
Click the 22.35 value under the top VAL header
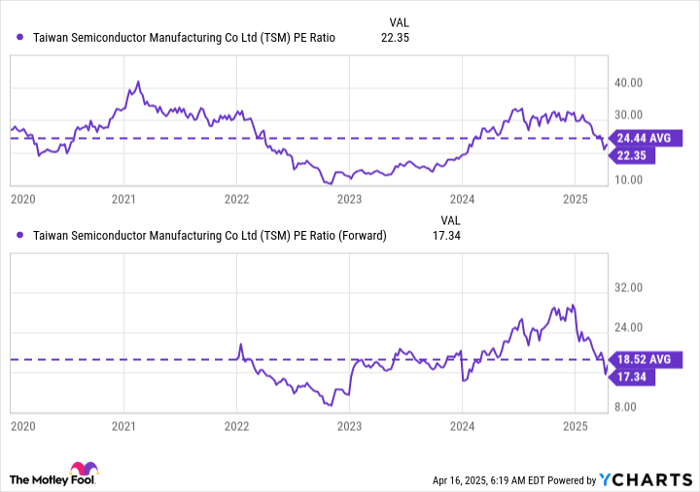[x=396, y=38]
